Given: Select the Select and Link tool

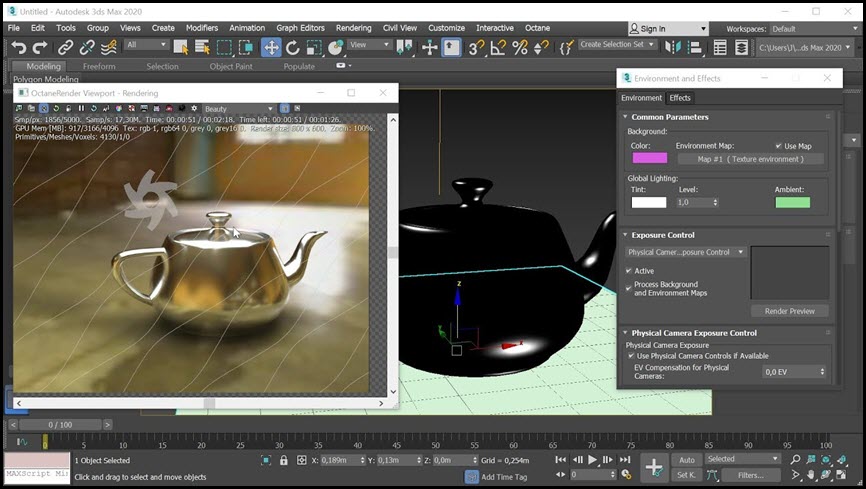Looking at the screenshot, I should 65,48.
